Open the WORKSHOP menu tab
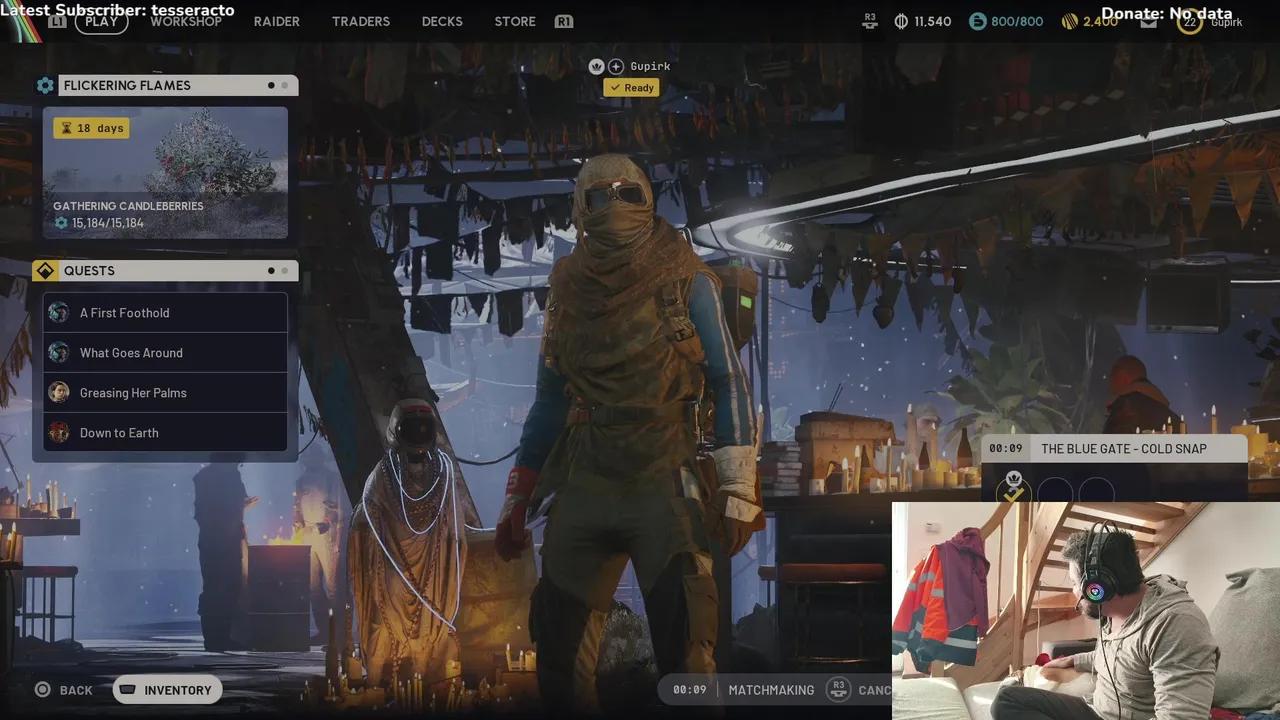The image size is (1280, 720). 186,21
